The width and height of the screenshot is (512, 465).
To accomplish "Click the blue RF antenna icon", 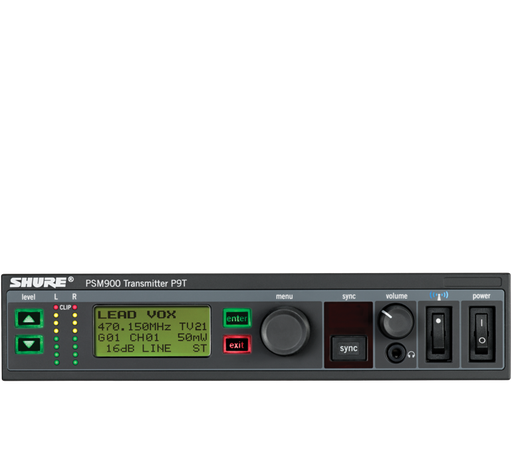I will 439,296.
